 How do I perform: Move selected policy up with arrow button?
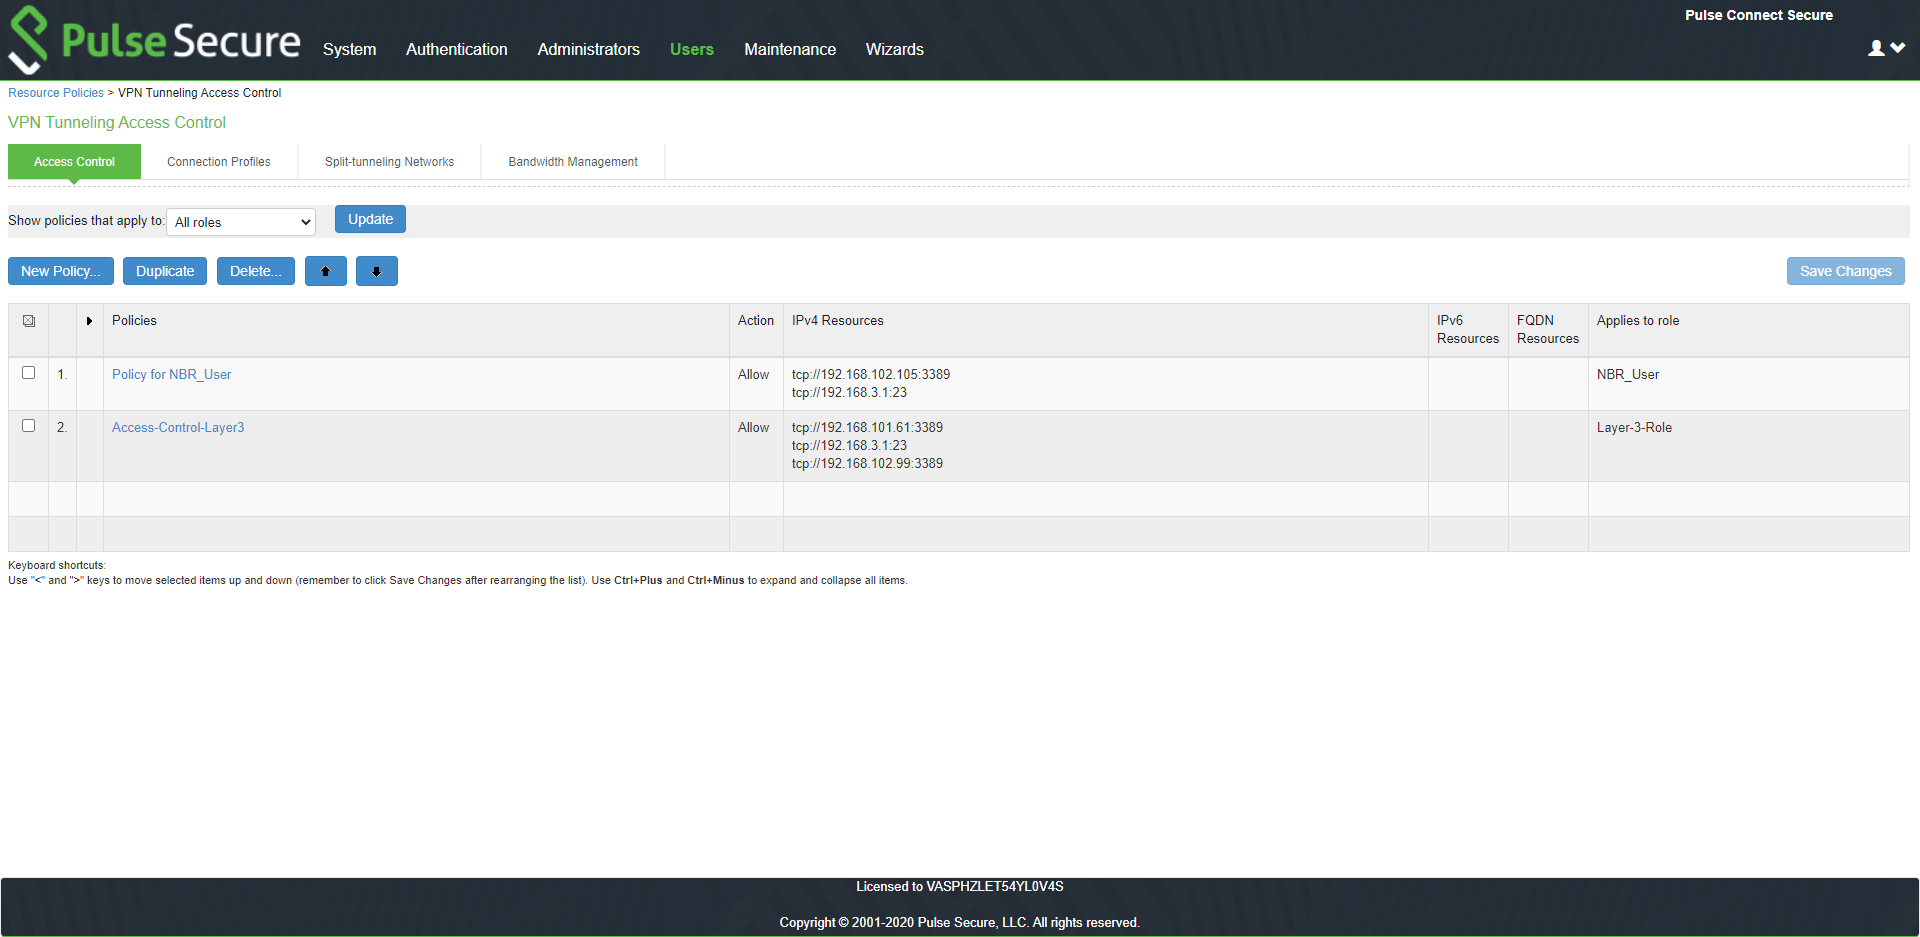point(326,271)
